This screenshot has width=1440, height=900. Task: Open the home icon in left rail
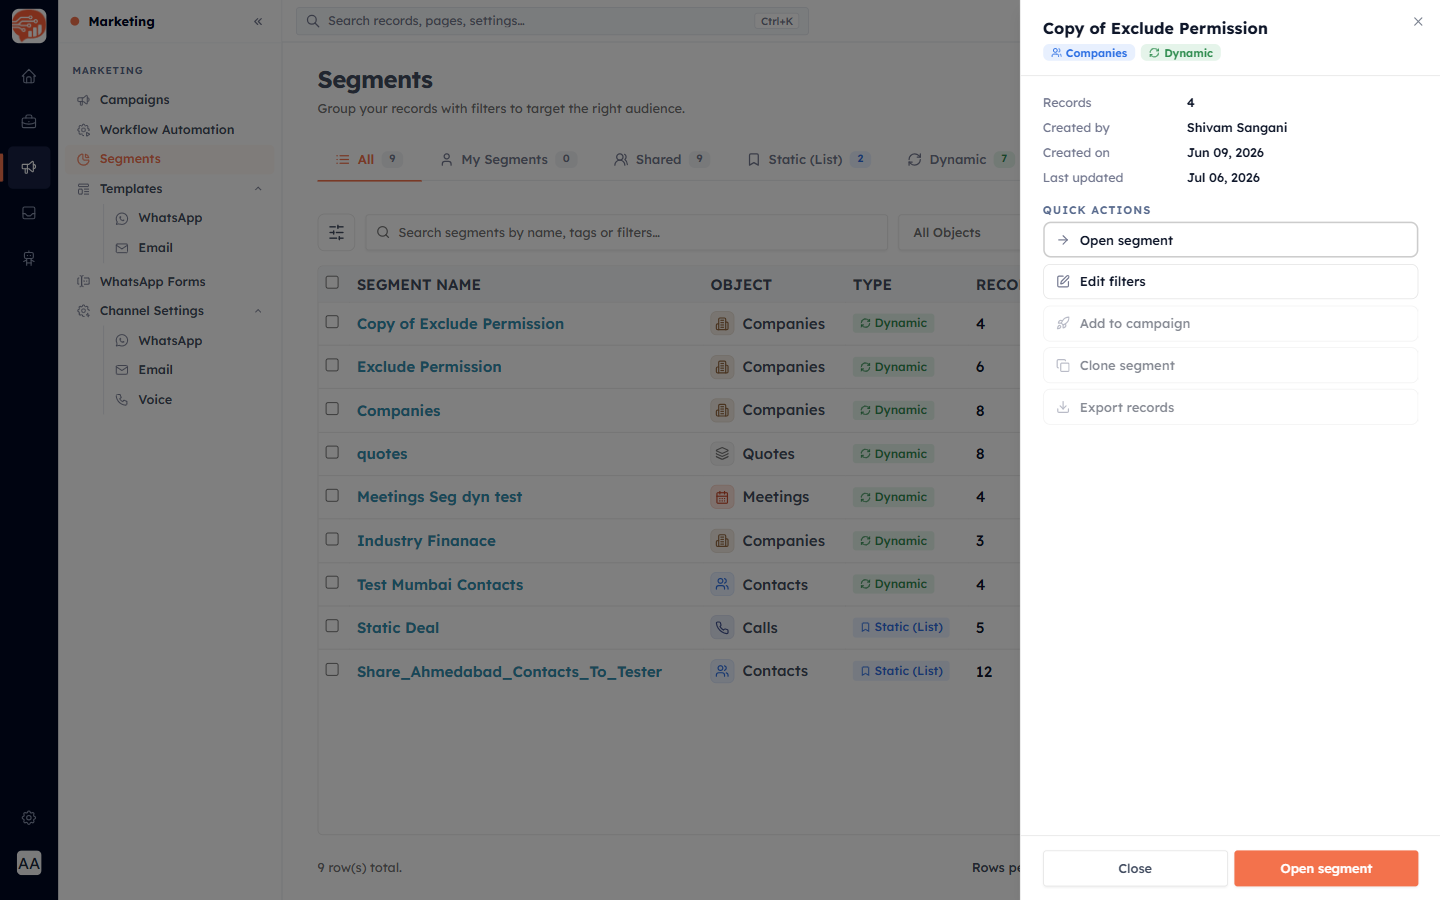tap(29, 76)
